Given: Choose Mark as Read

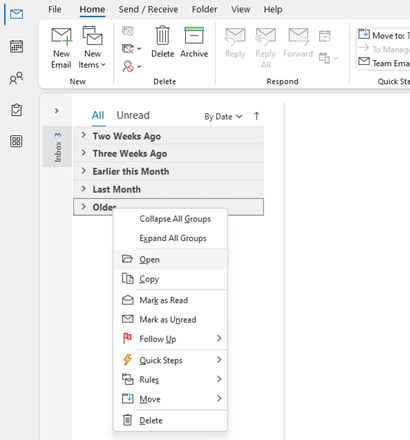Looking at the screenshot, I should pos(171,300).
